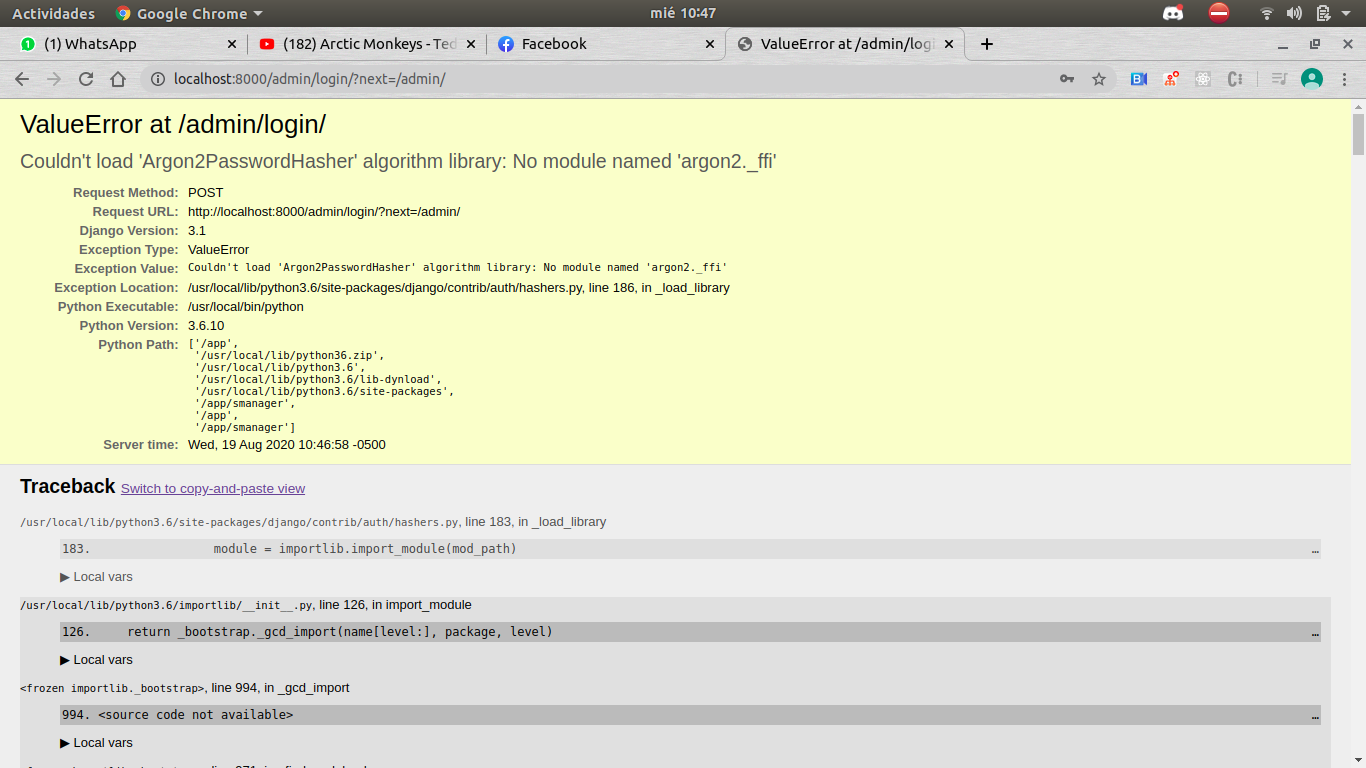Click the Home icon in Chrome toolbar

(118, 79)
